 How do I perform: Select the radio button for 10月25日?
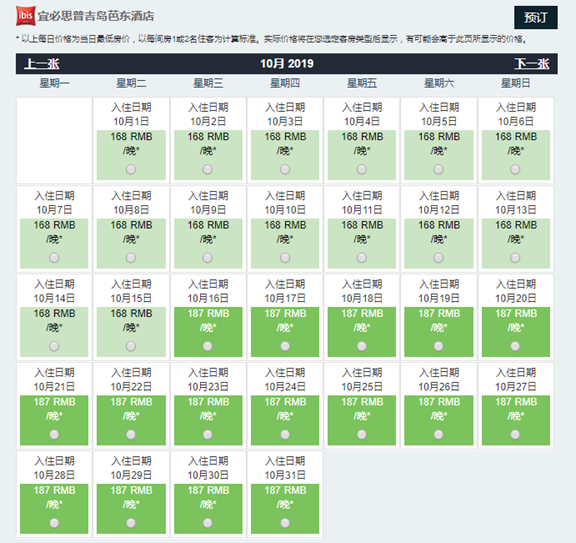coord(362,435)
